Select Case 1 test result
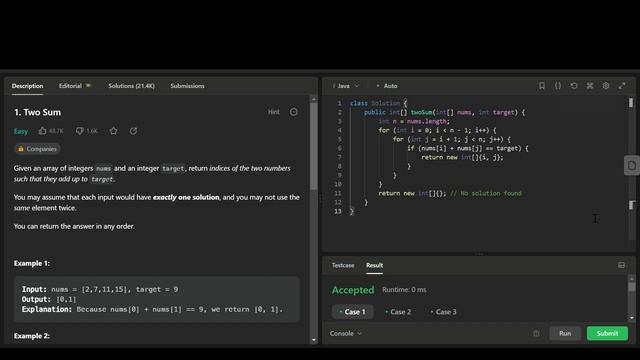The height and width of the screenshot is (360, 640). click(x=353, y=312)
